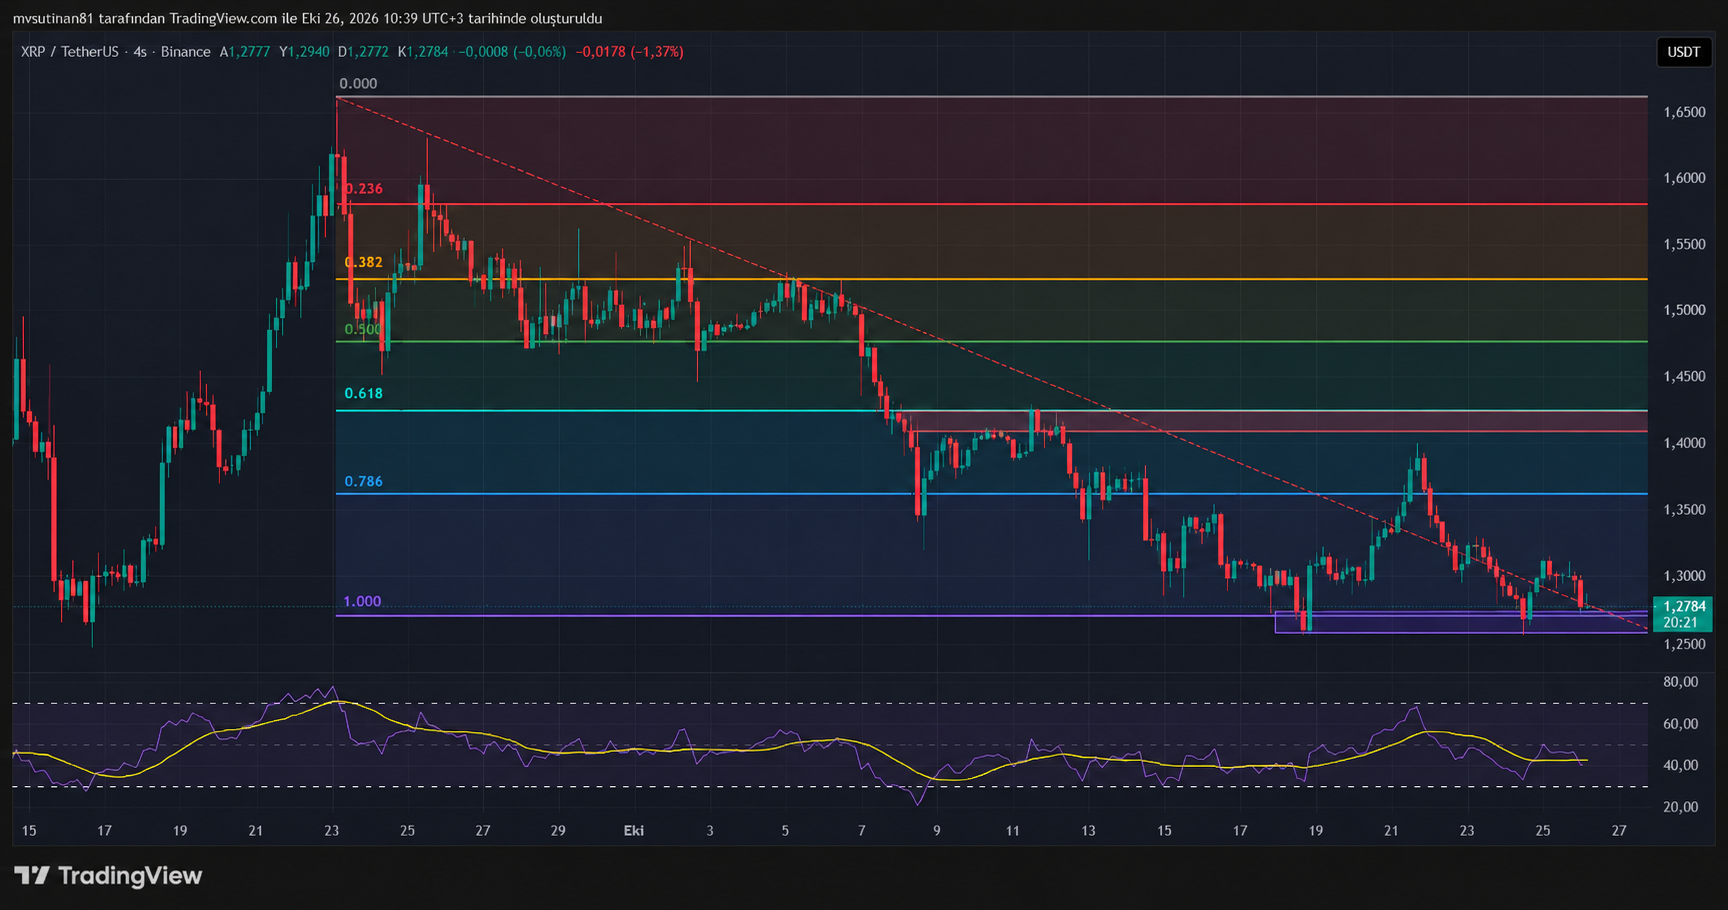This screenshot has width=1728, height=910.
Task: Select the 0.236 Fibonacci level label
Action: [x=364, y=189]
